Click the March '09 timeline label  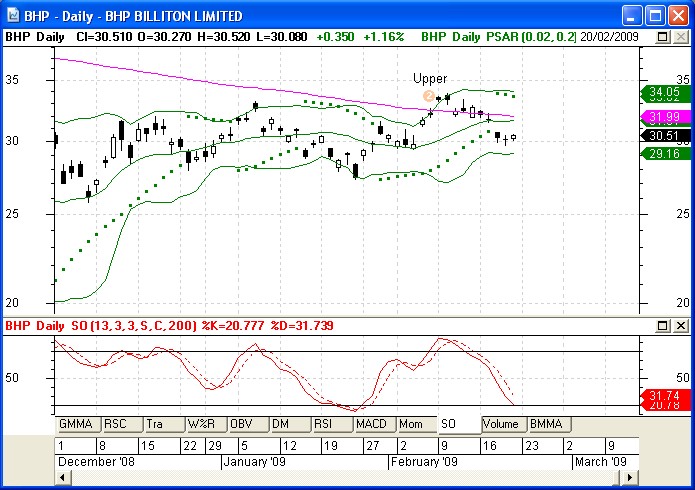click(x=601, y=462)
